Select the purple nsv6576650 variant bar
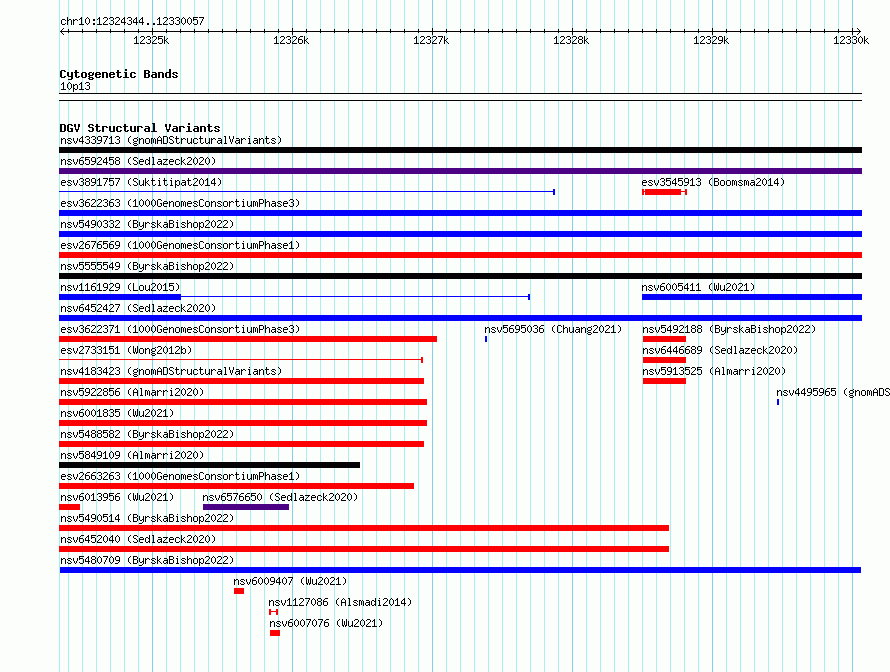 [246, 507]
